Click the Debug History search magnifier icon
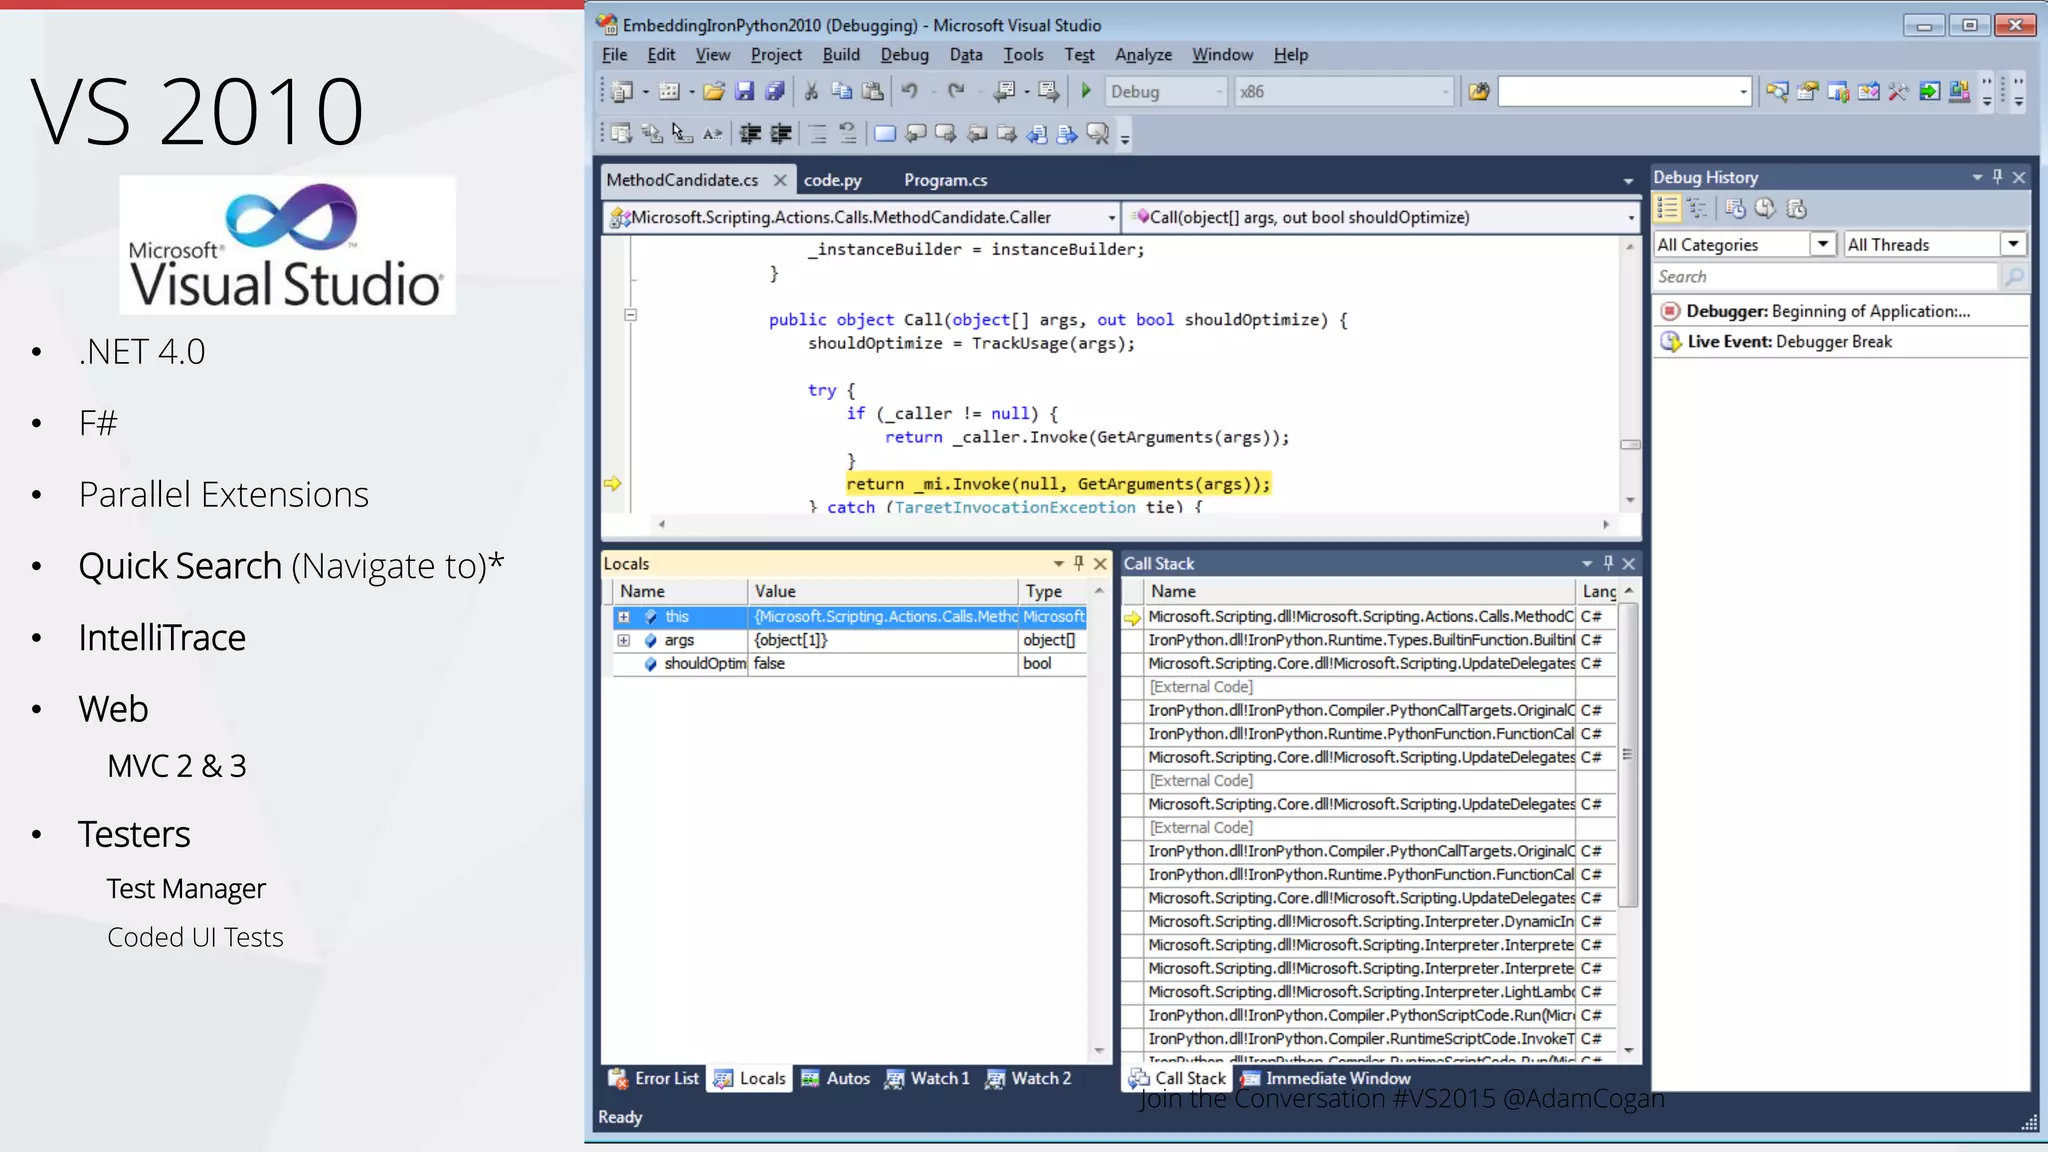The image size is (2048, 1152). click(2014, 277)
